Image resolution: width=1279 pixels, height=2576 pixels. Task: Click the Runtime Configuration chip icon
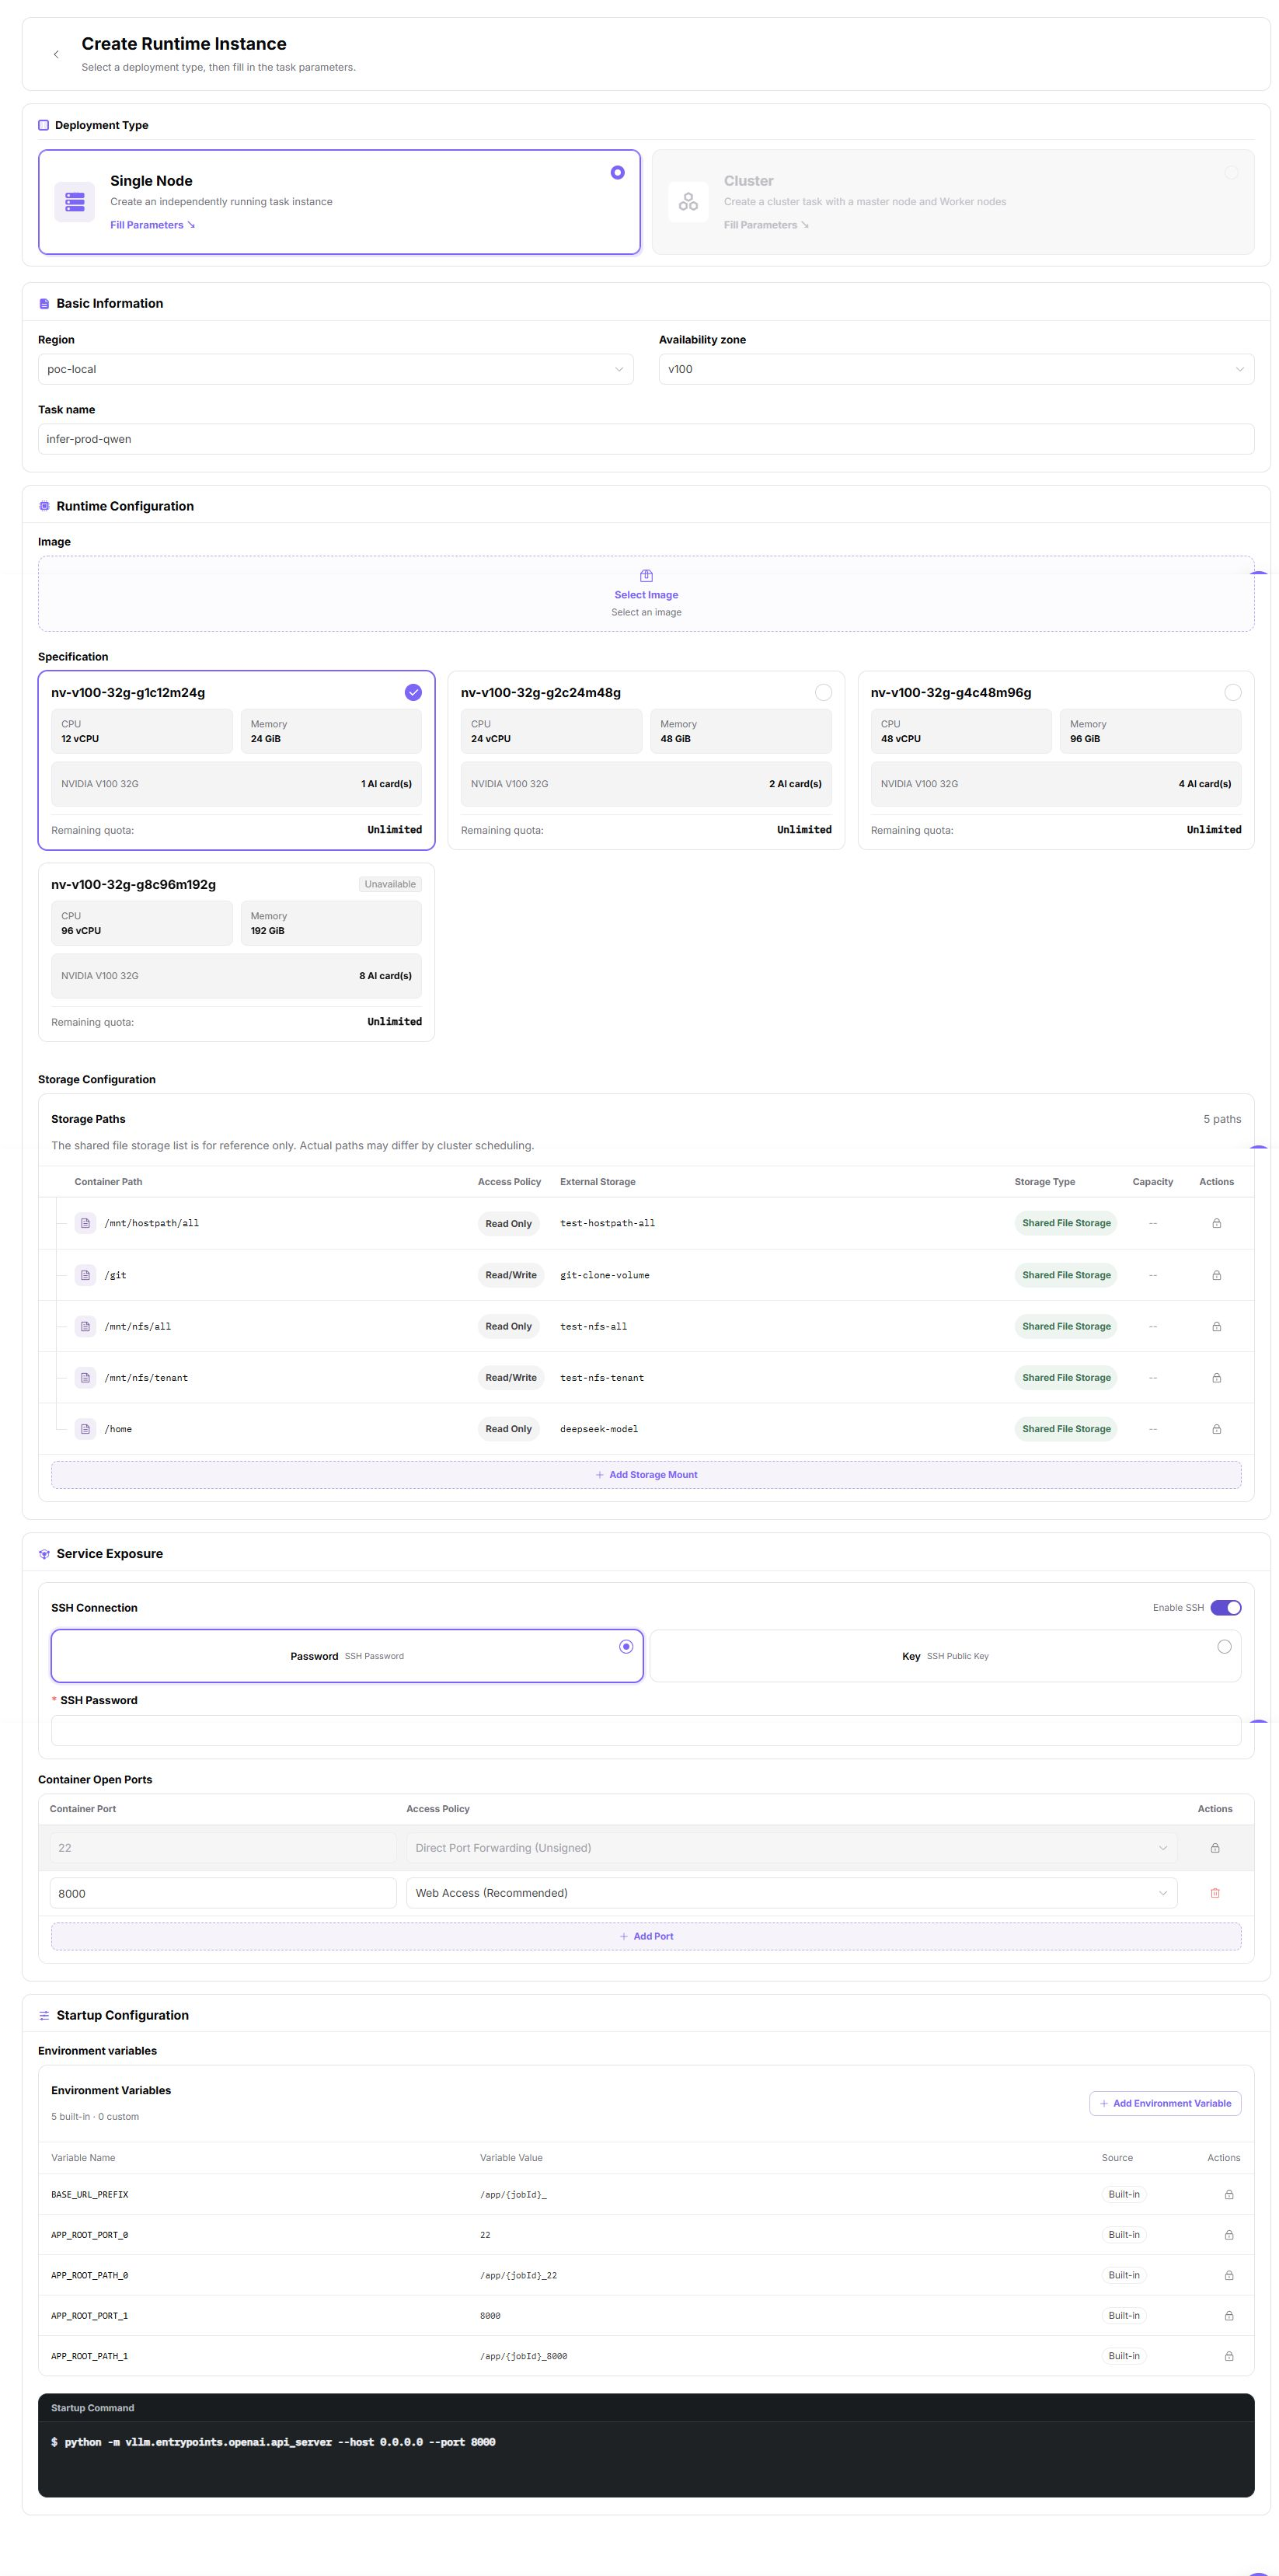click(x=44, y=506)
